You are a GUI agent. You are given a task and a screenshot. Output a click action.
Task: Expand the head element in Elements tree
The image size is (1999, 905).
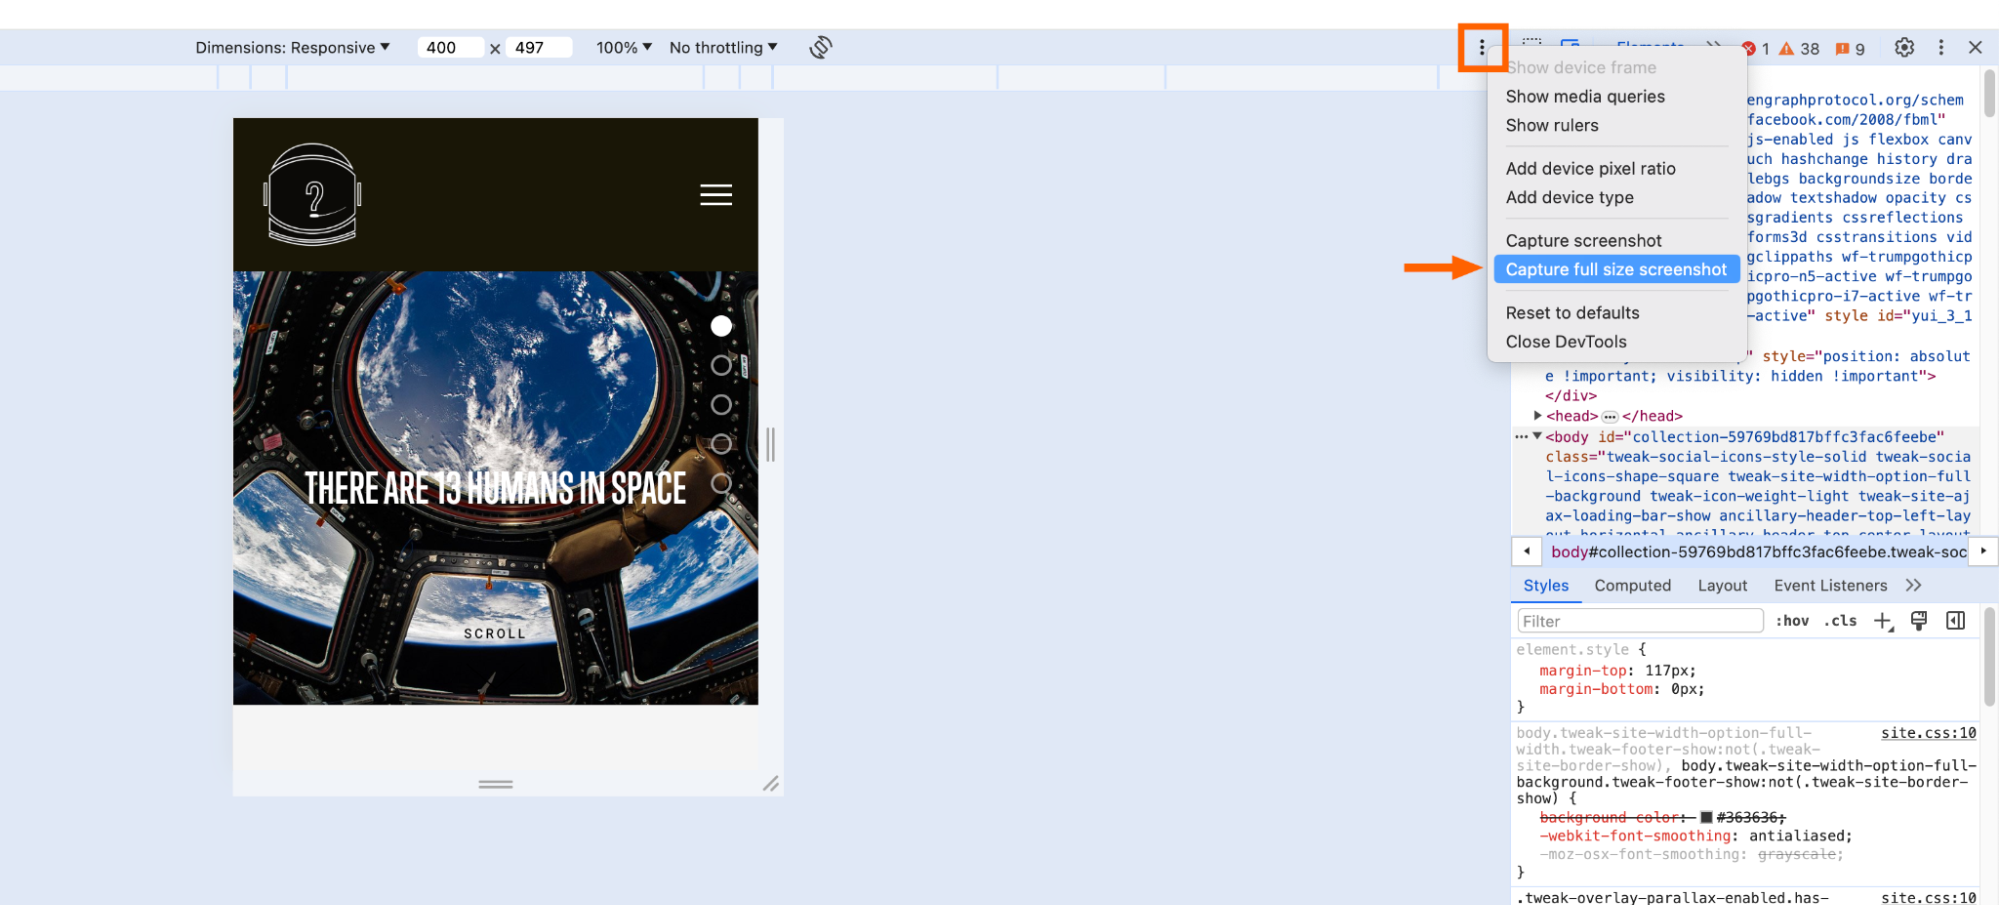(1538, 415)
